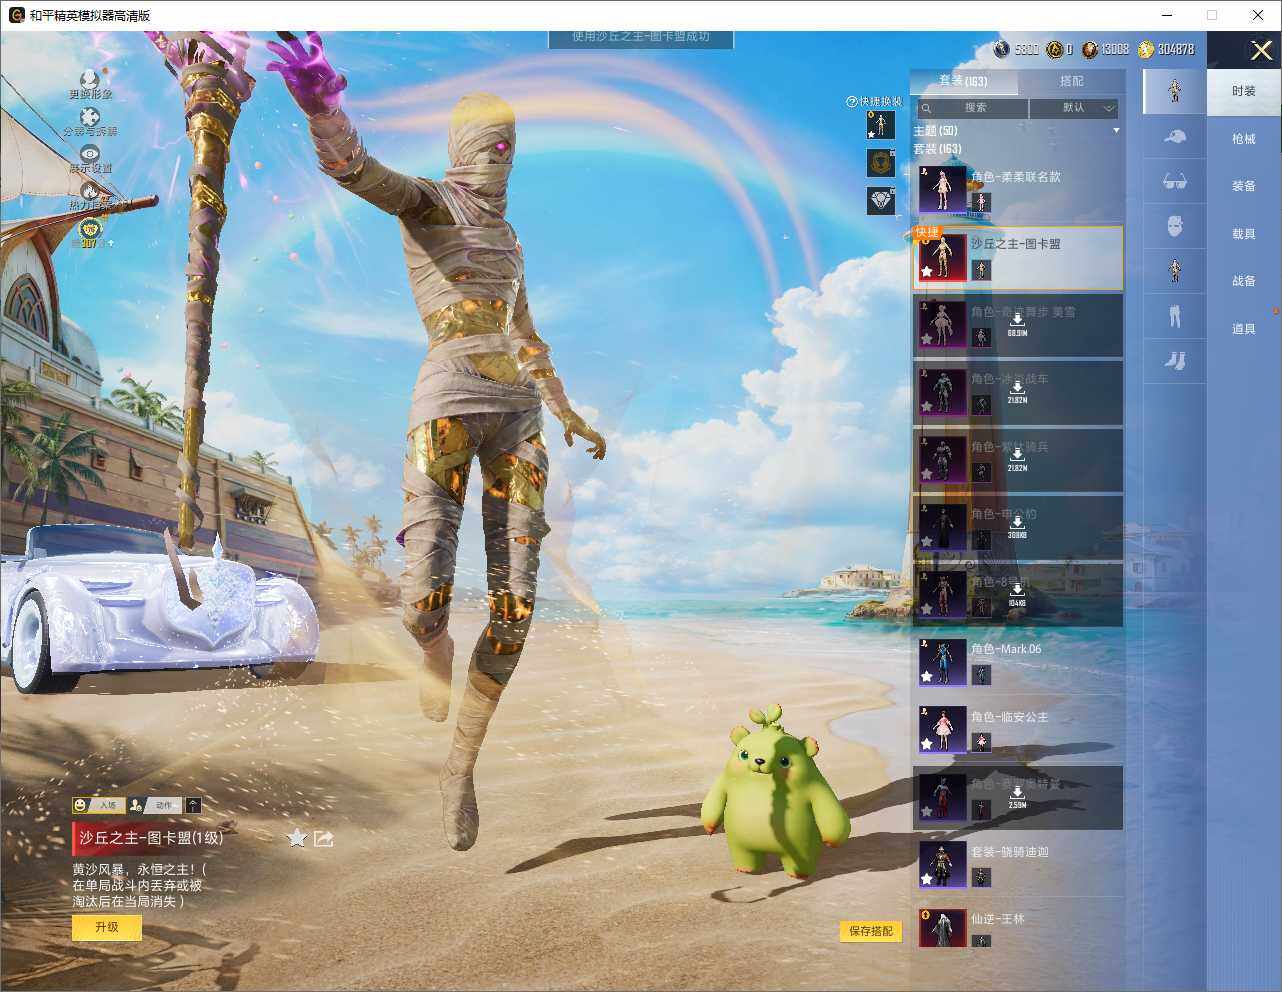This screenshot has height=992, width=1282.
Task: Switch to the 搭配 tab
Action: pyautogui.click(x=1071, y=81)
